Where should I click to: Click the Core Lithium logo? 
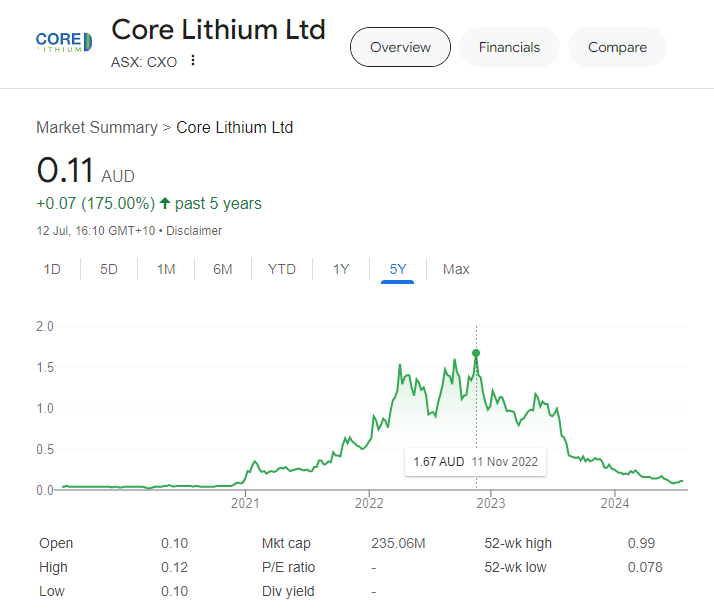[x=64, y=42]
